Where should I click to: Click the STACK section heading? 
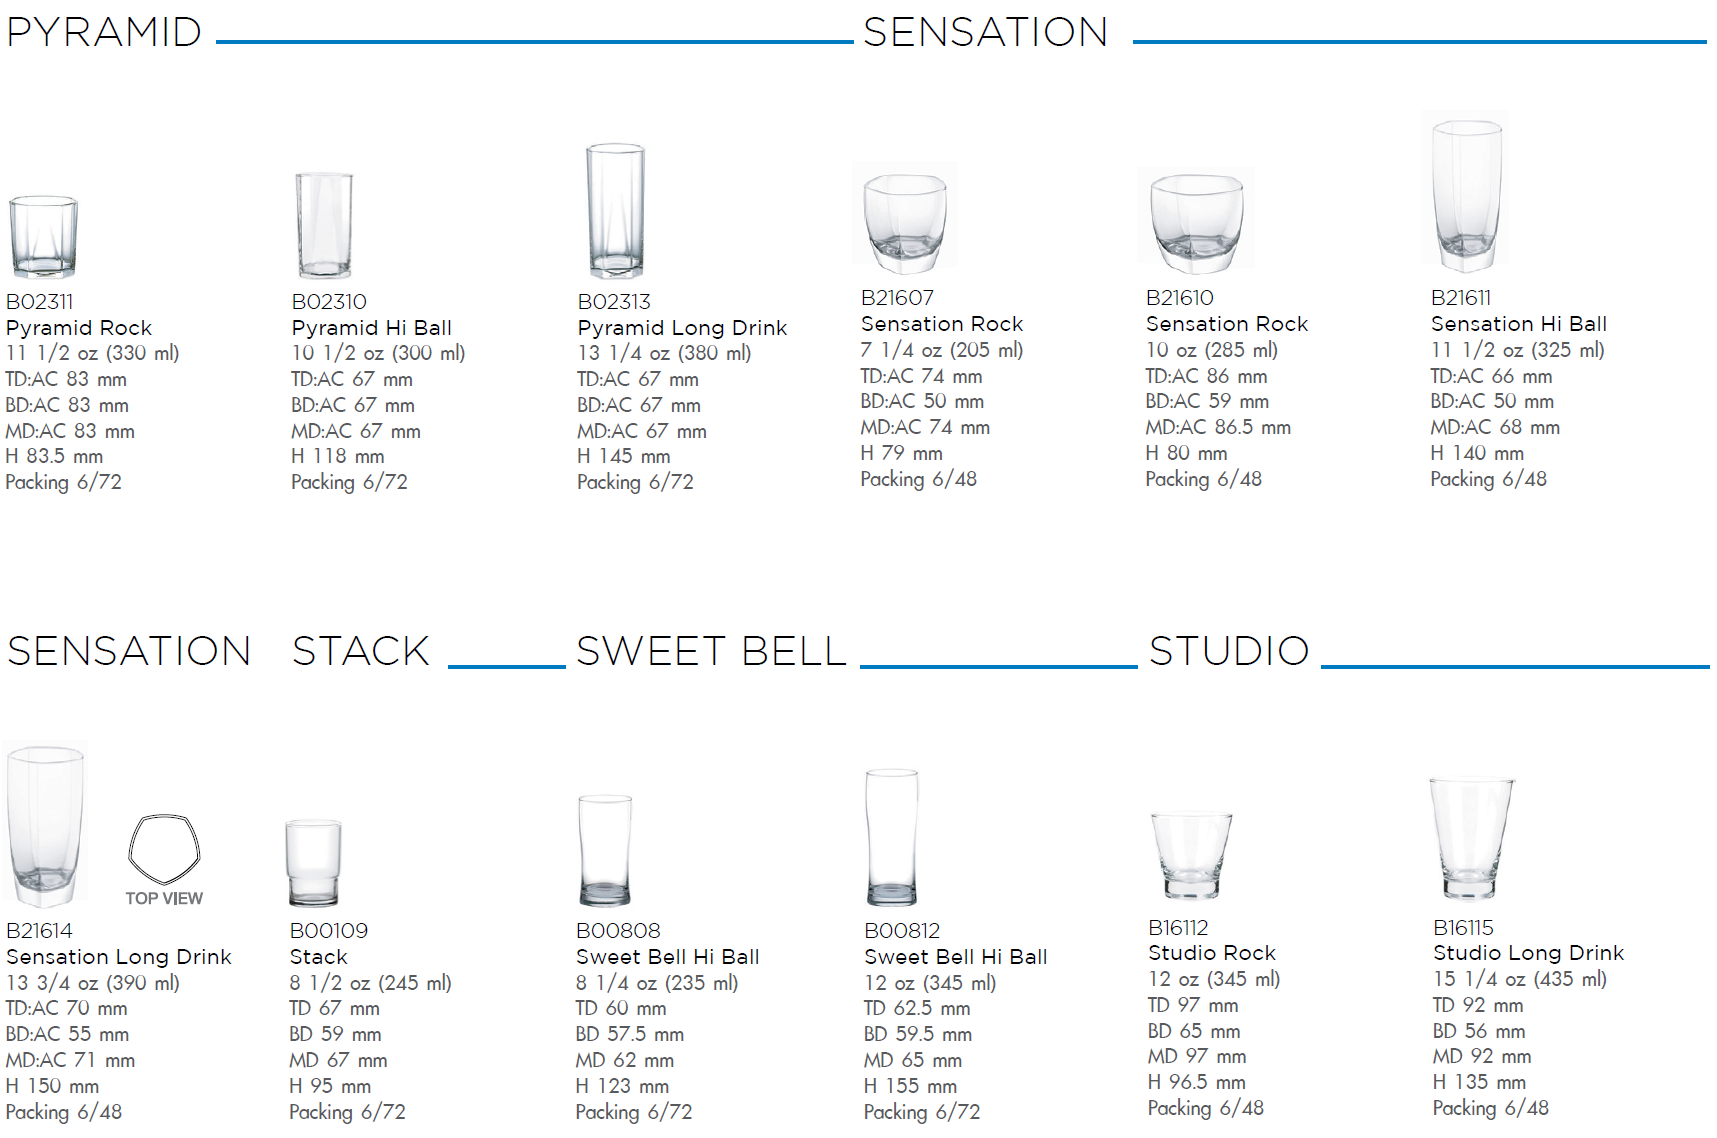pos(361,651)
